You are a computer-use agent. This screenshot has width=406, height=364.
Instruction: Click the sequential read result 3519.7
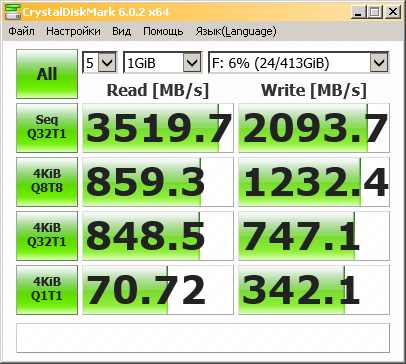[x=158, y=128]
